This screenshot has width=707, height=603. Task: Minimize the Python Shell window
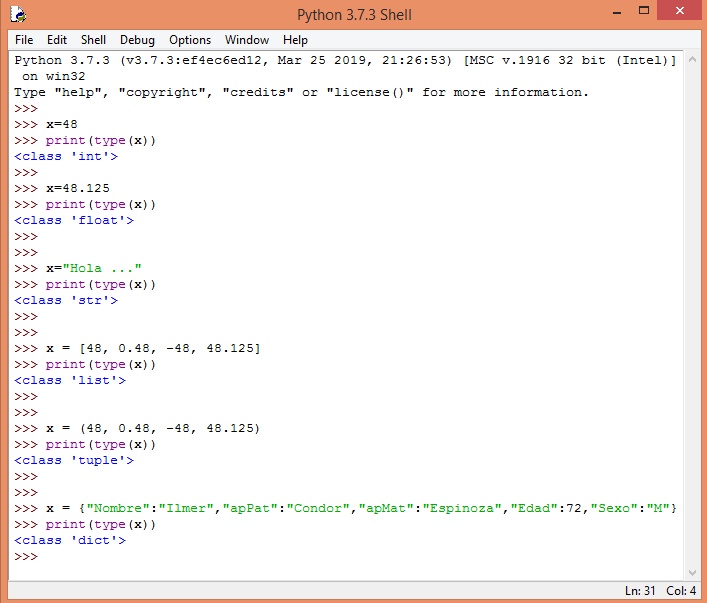(617, 11)
